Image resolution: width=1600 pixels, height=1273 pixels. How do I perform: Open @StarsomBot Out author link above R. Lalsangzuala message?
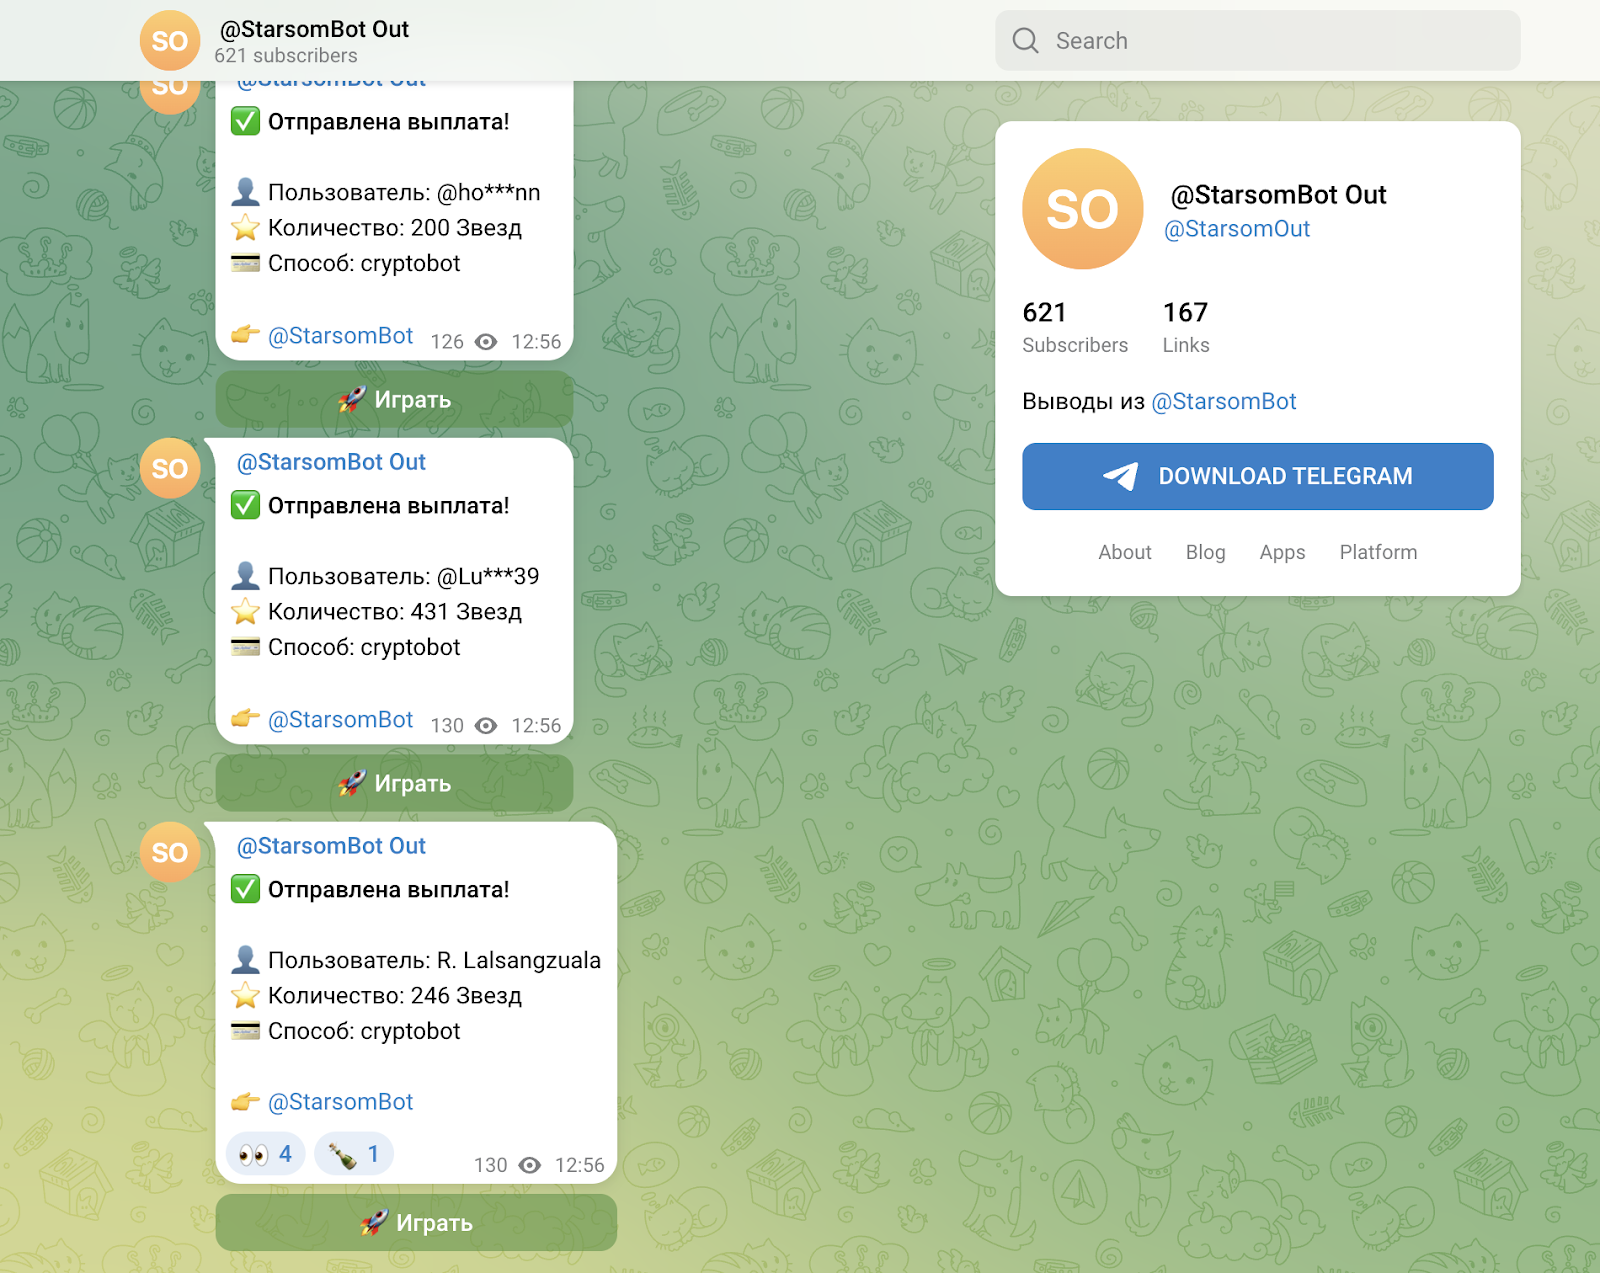point(331,846)
